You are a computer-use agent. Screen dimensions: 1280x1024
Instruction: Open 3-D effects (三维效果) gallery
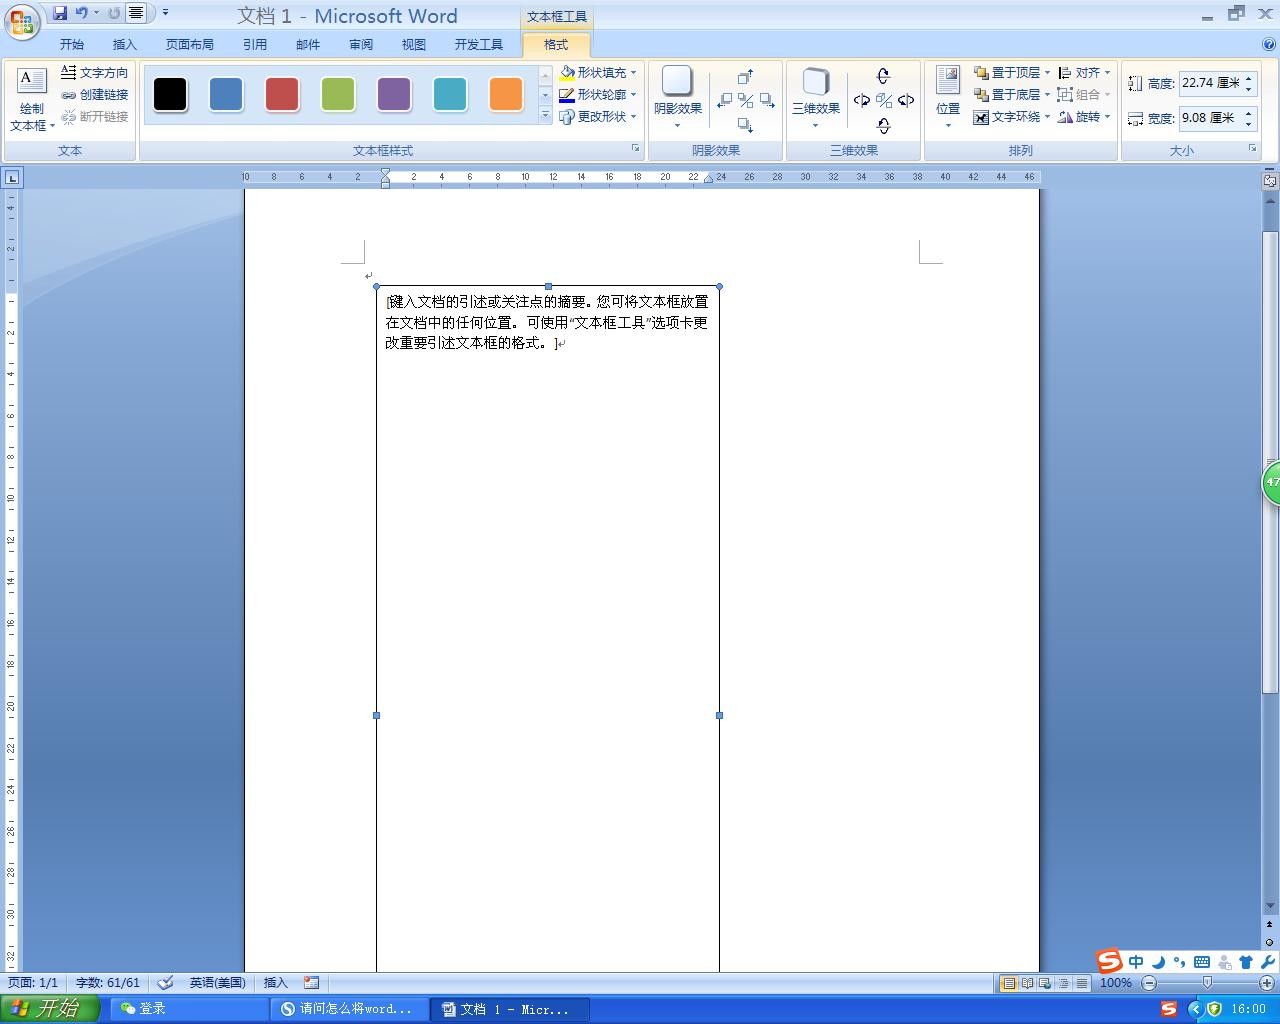(x=816, y=99)
